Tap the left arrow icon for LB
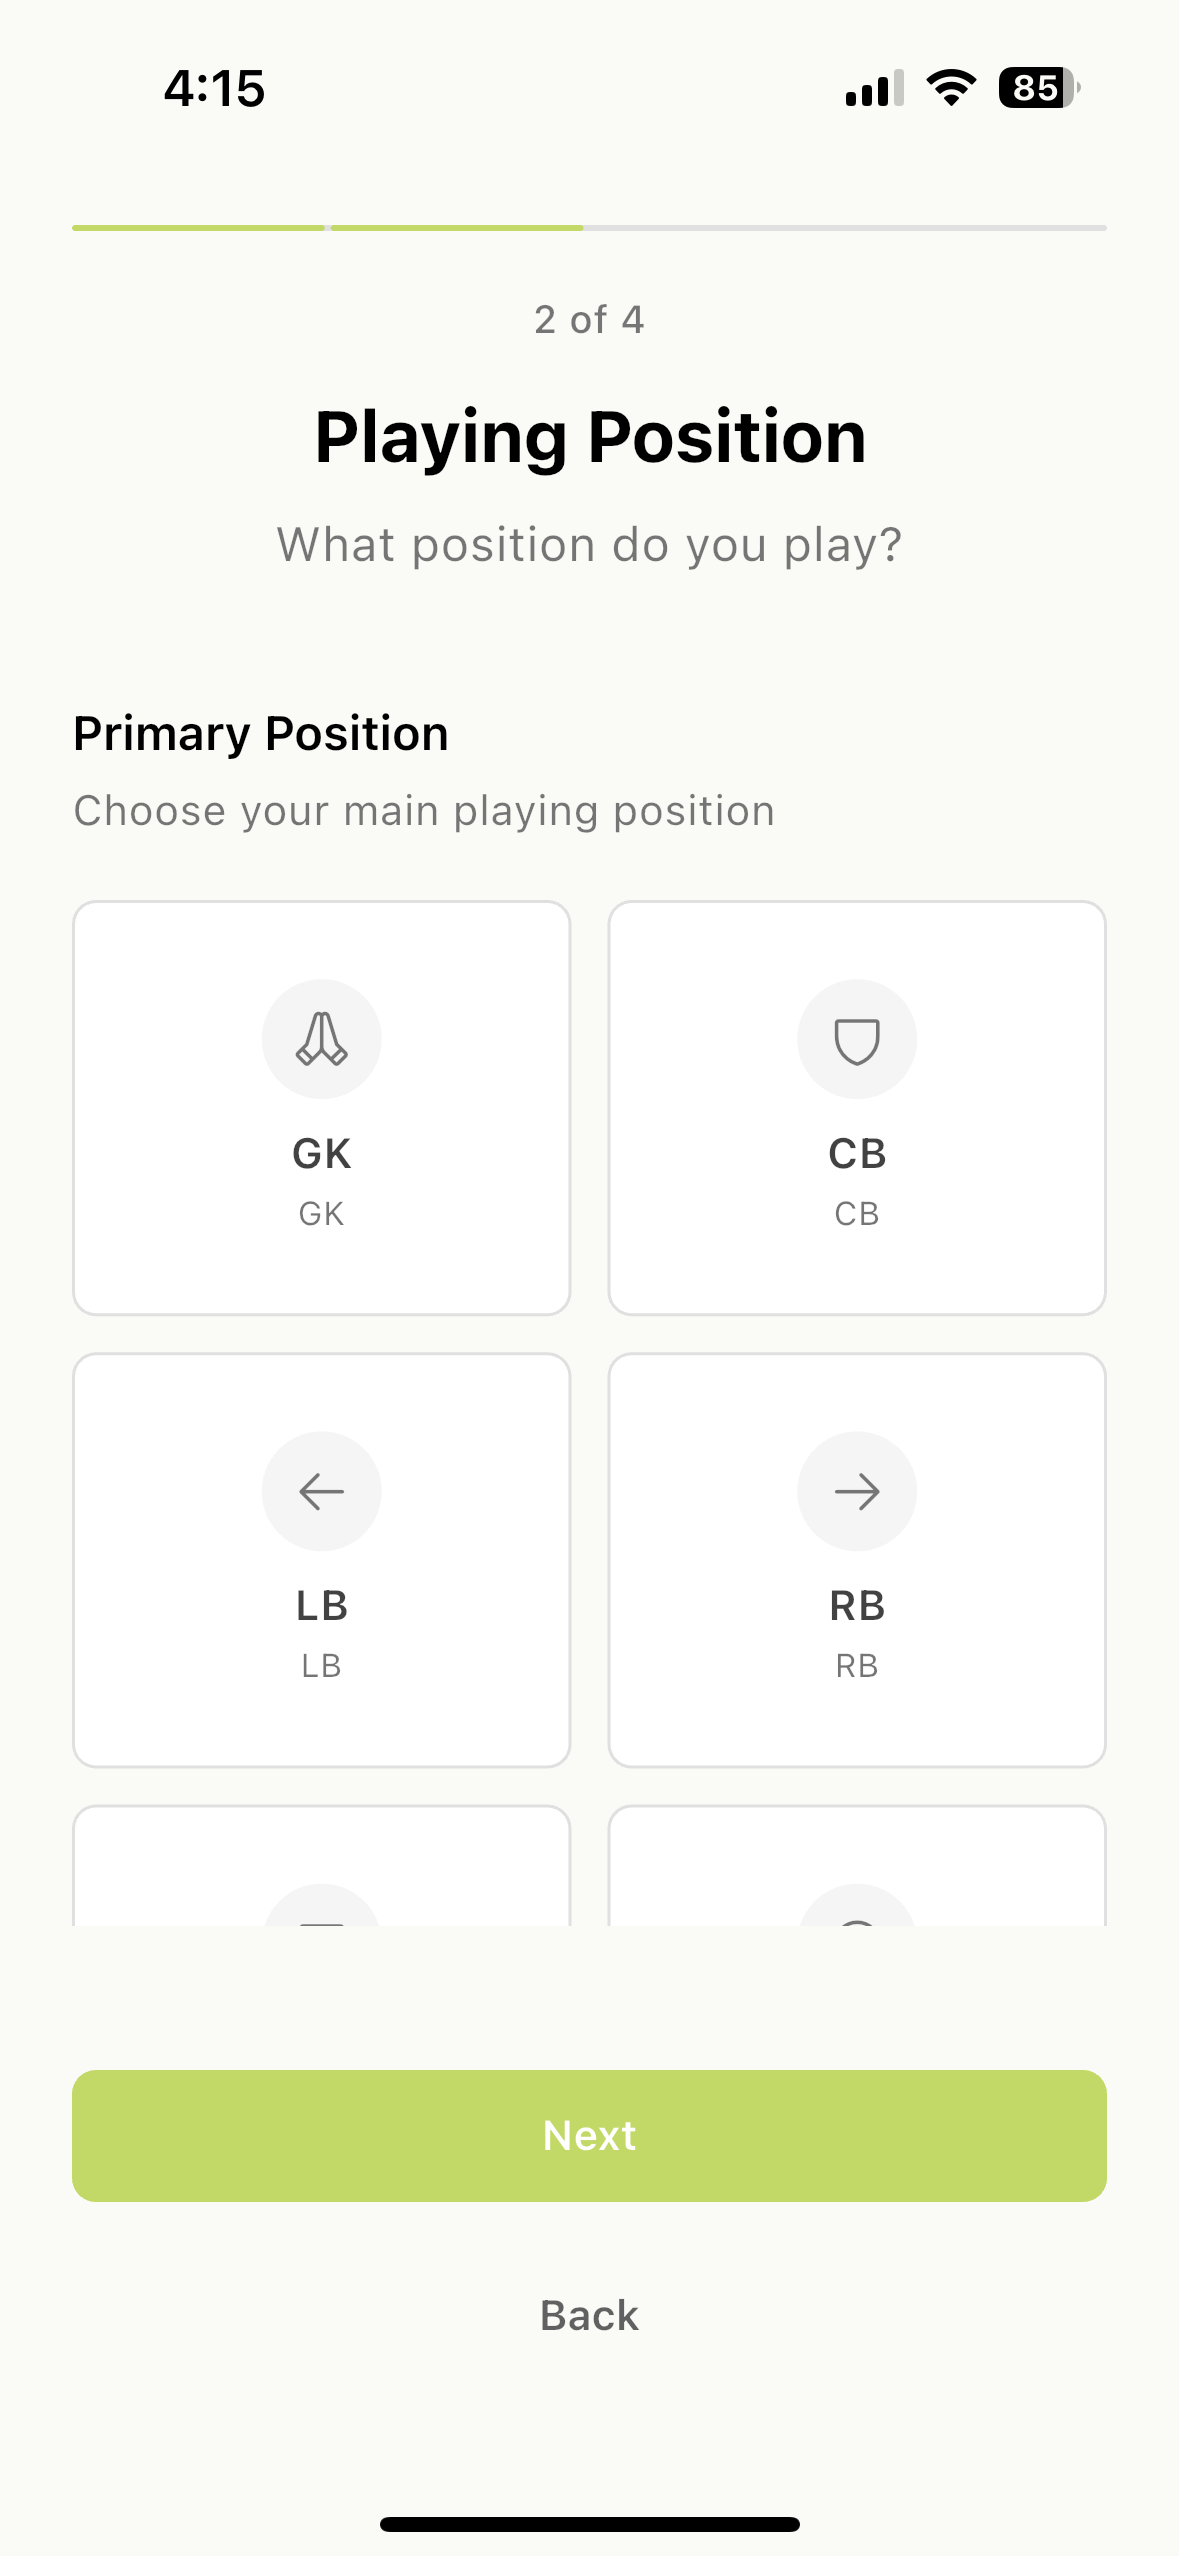The image size is (1179, 2556). click(321, 1491)
